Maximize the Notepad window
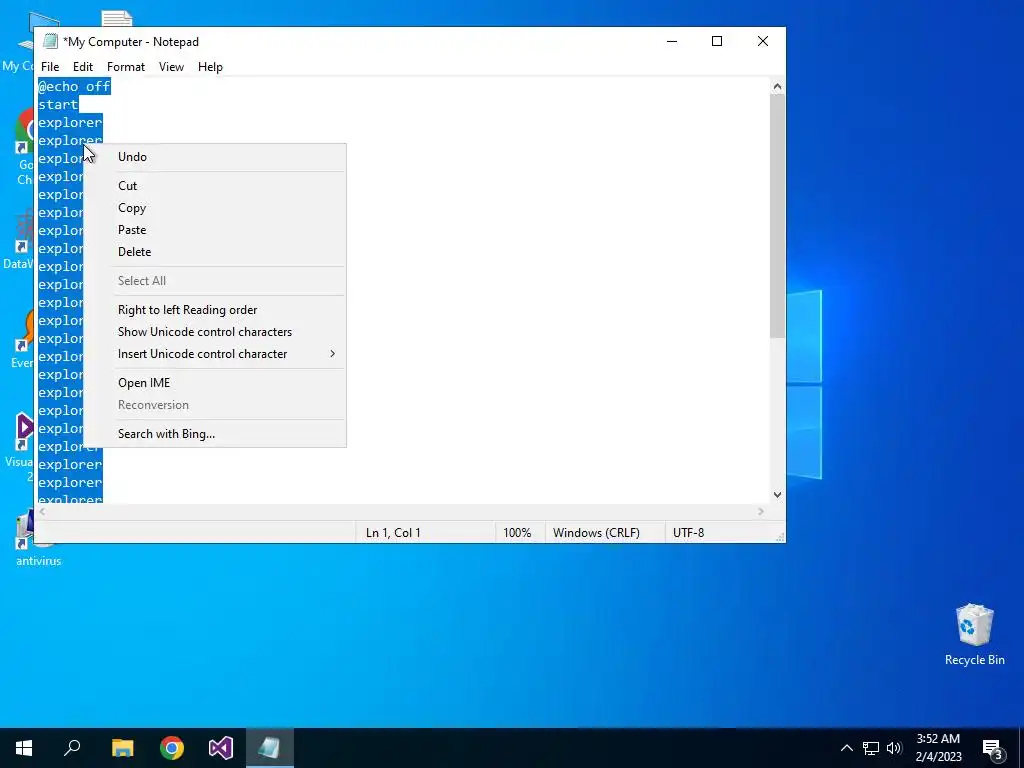 717,41
